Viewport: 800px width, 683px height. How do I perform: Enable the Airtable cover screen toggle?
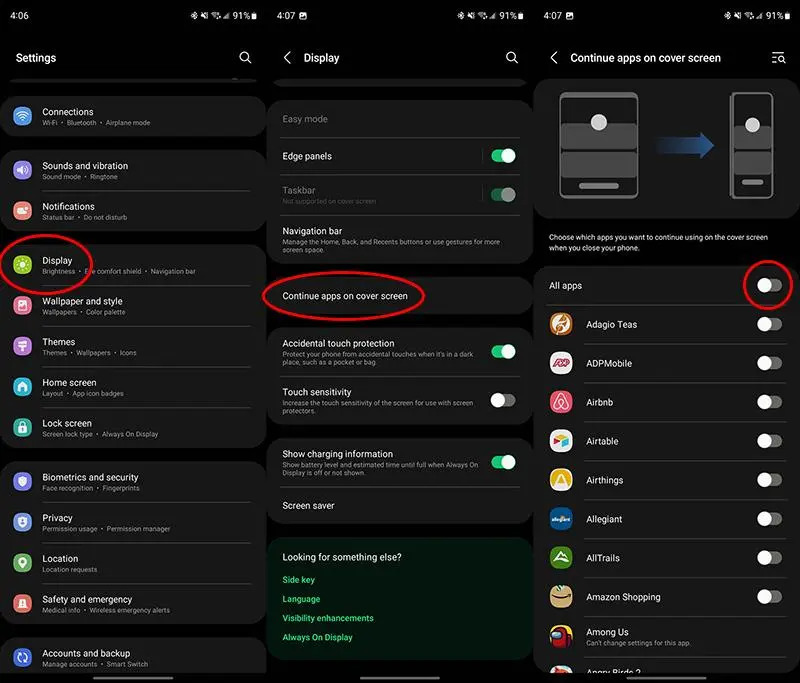tap(769, 441)
